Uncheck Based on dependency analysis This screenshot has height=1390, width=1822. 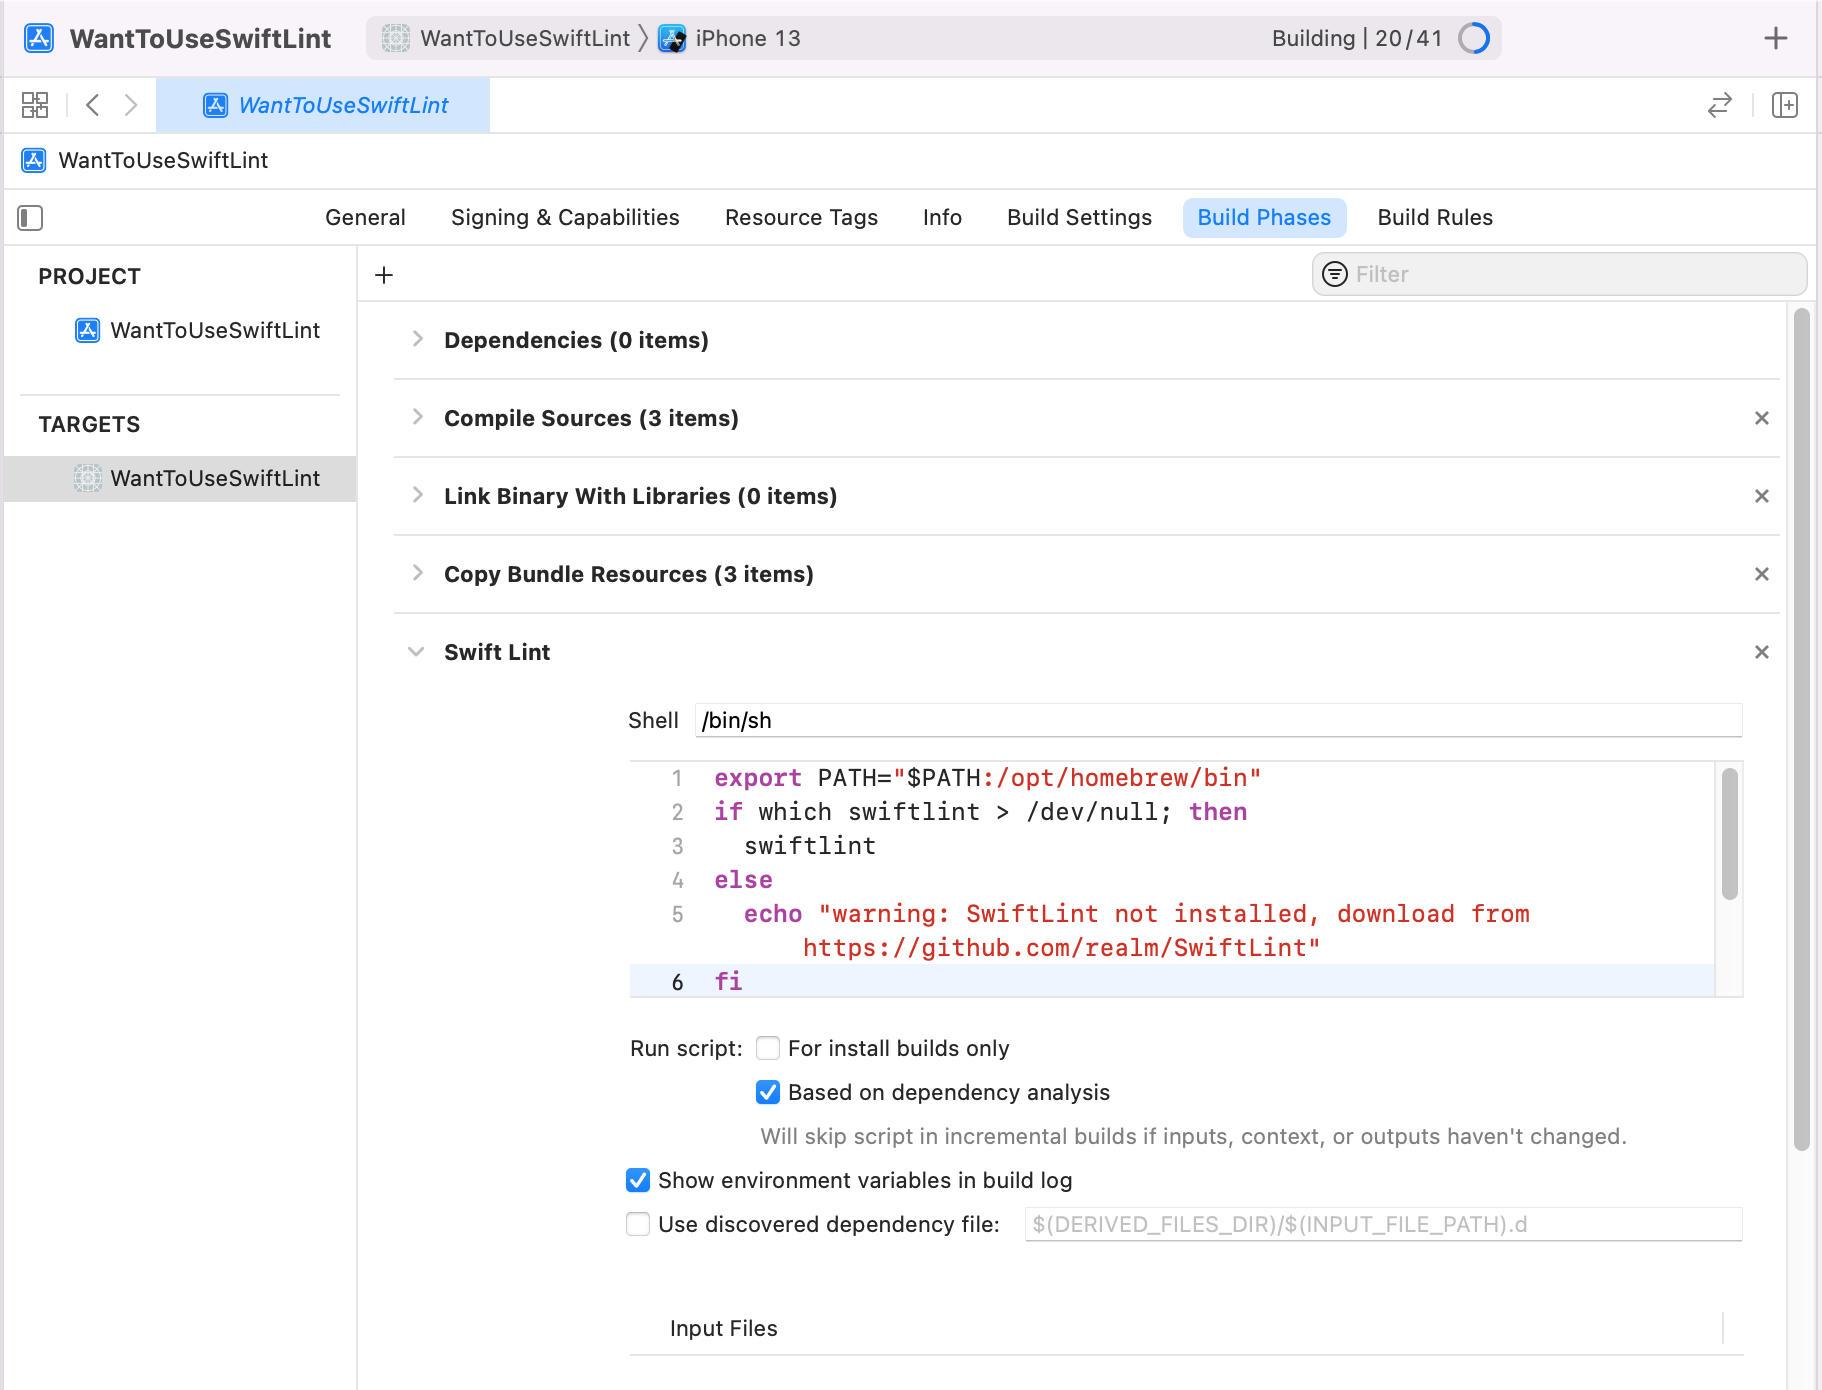[768, 1092]
